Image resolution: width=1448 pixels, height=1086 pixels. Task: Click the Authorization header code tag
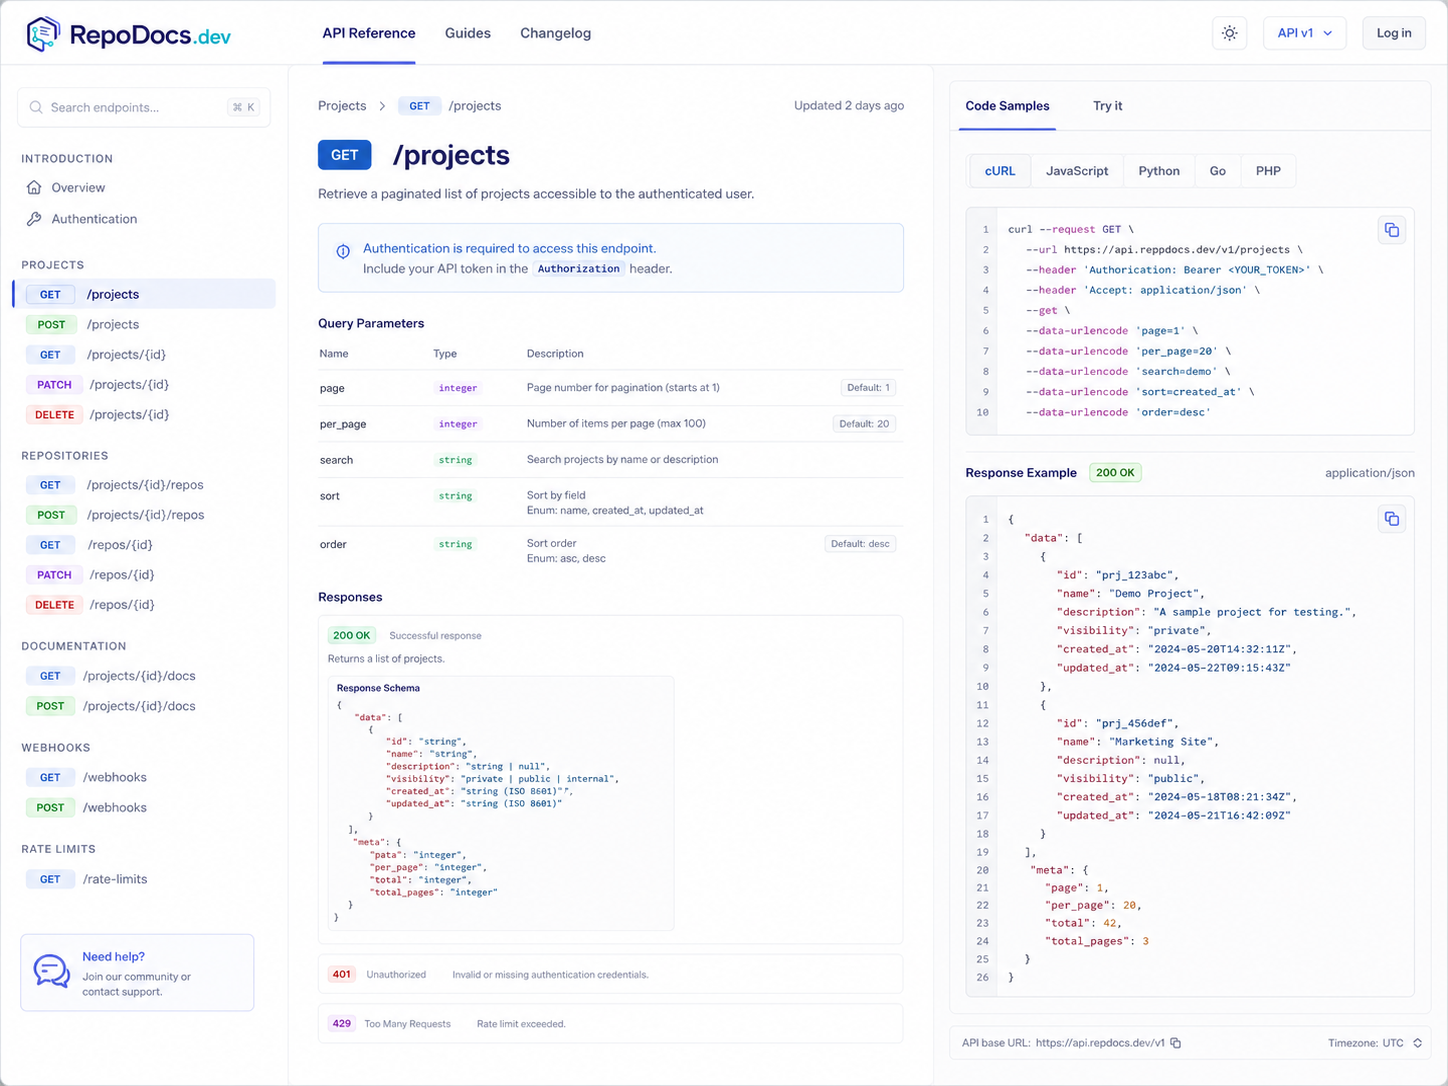(x=578, y=269)
